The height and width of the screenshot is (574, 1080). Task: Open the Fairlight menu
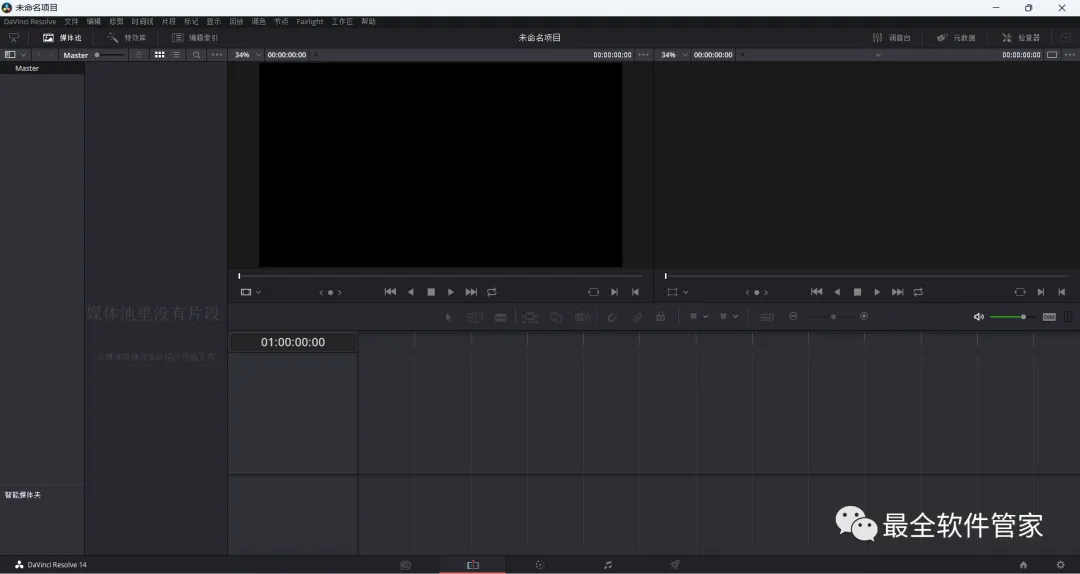tap(309, 22)
